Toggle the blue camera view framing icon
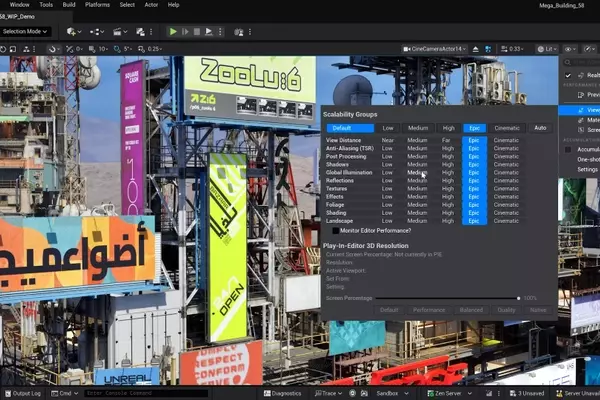Viewport: 600px width, 400px height. coord(488,49)
